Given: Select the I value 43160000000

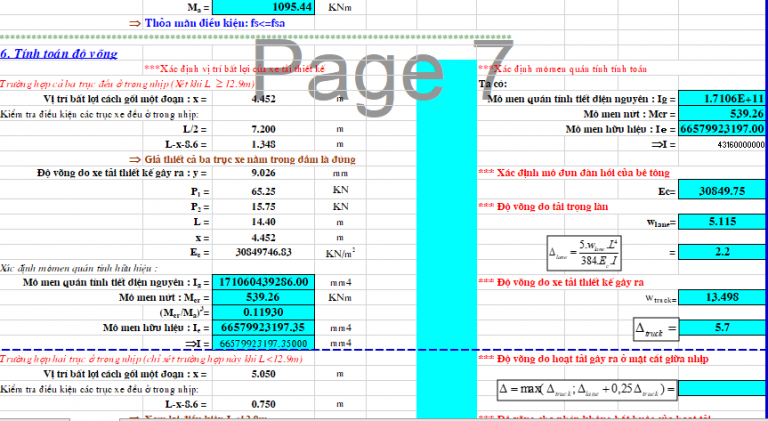Looking at the screenshot, I should point(740,145).
